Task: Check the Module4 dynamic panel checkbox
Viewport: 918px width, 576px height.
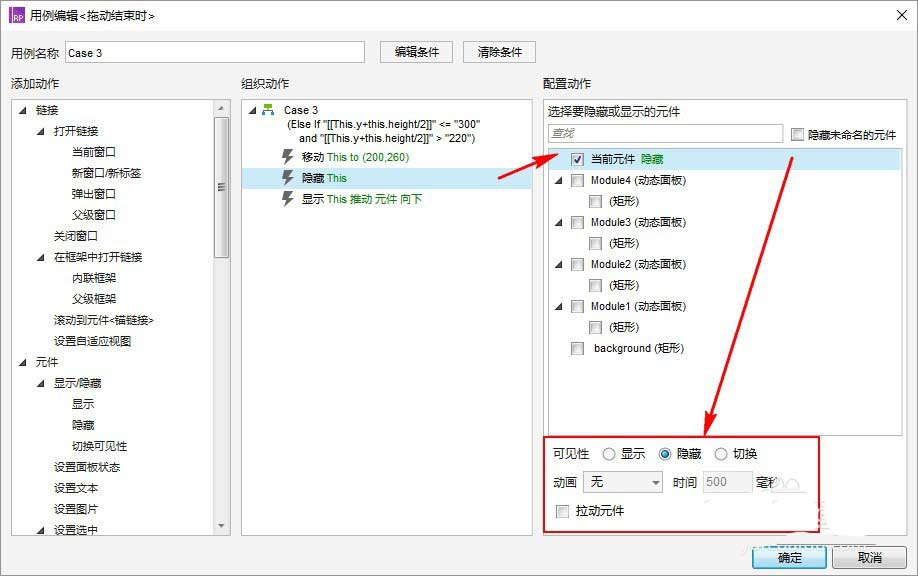Action: (577, 180)
